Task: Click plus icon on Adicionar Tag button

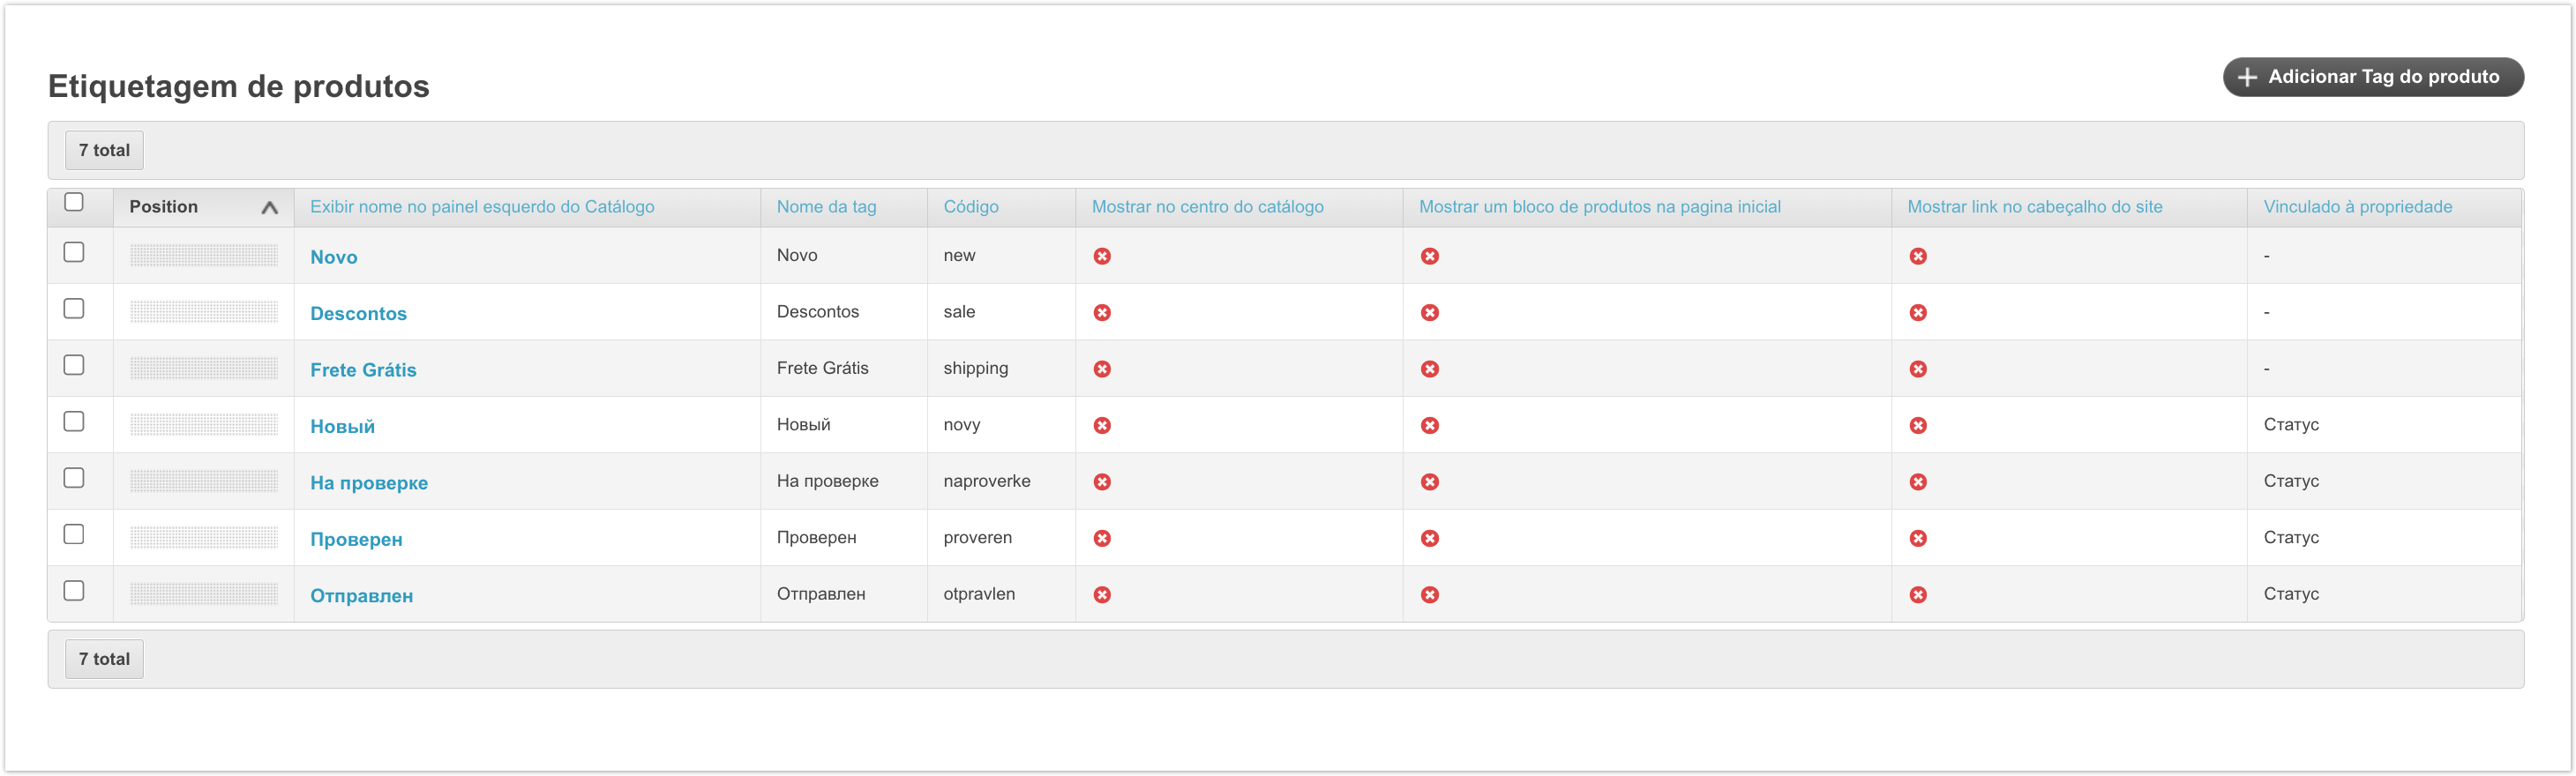Action: (2247, 77)
